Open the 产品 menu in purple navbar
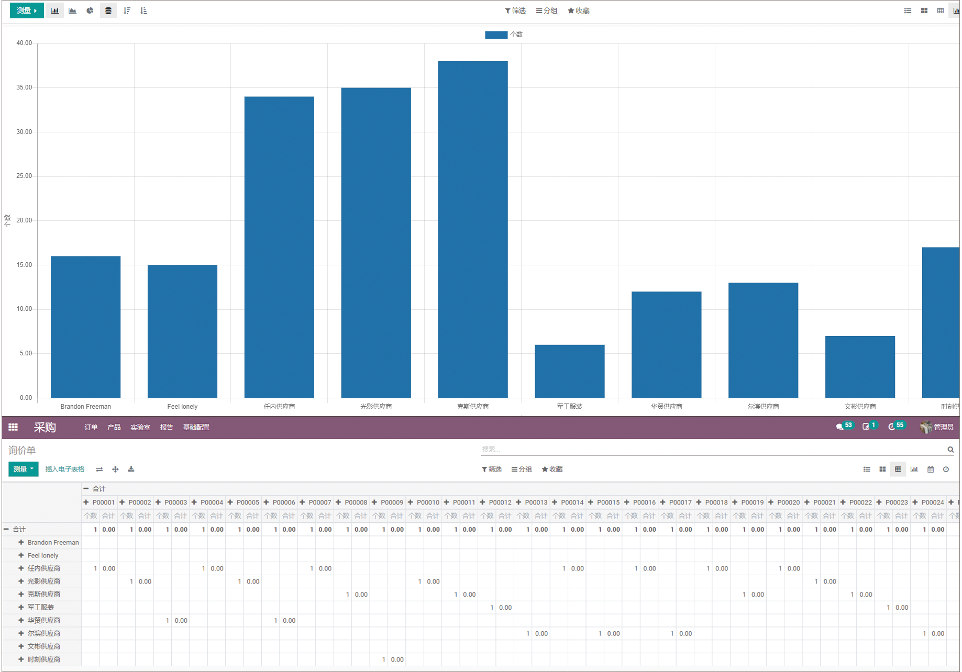The width and height of the screenshot is (962, 672). click(114, 427)
